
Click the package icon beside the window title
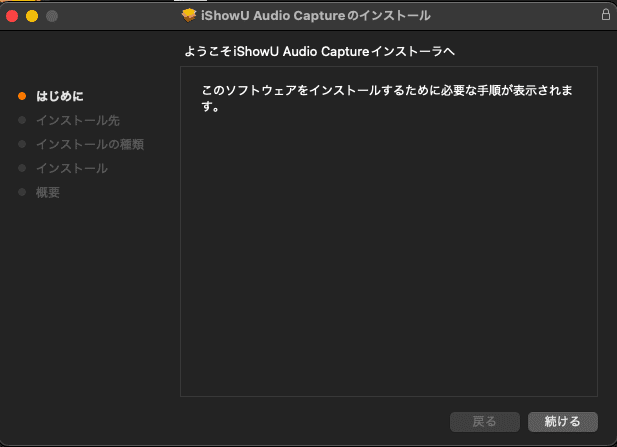click(189, 15)
